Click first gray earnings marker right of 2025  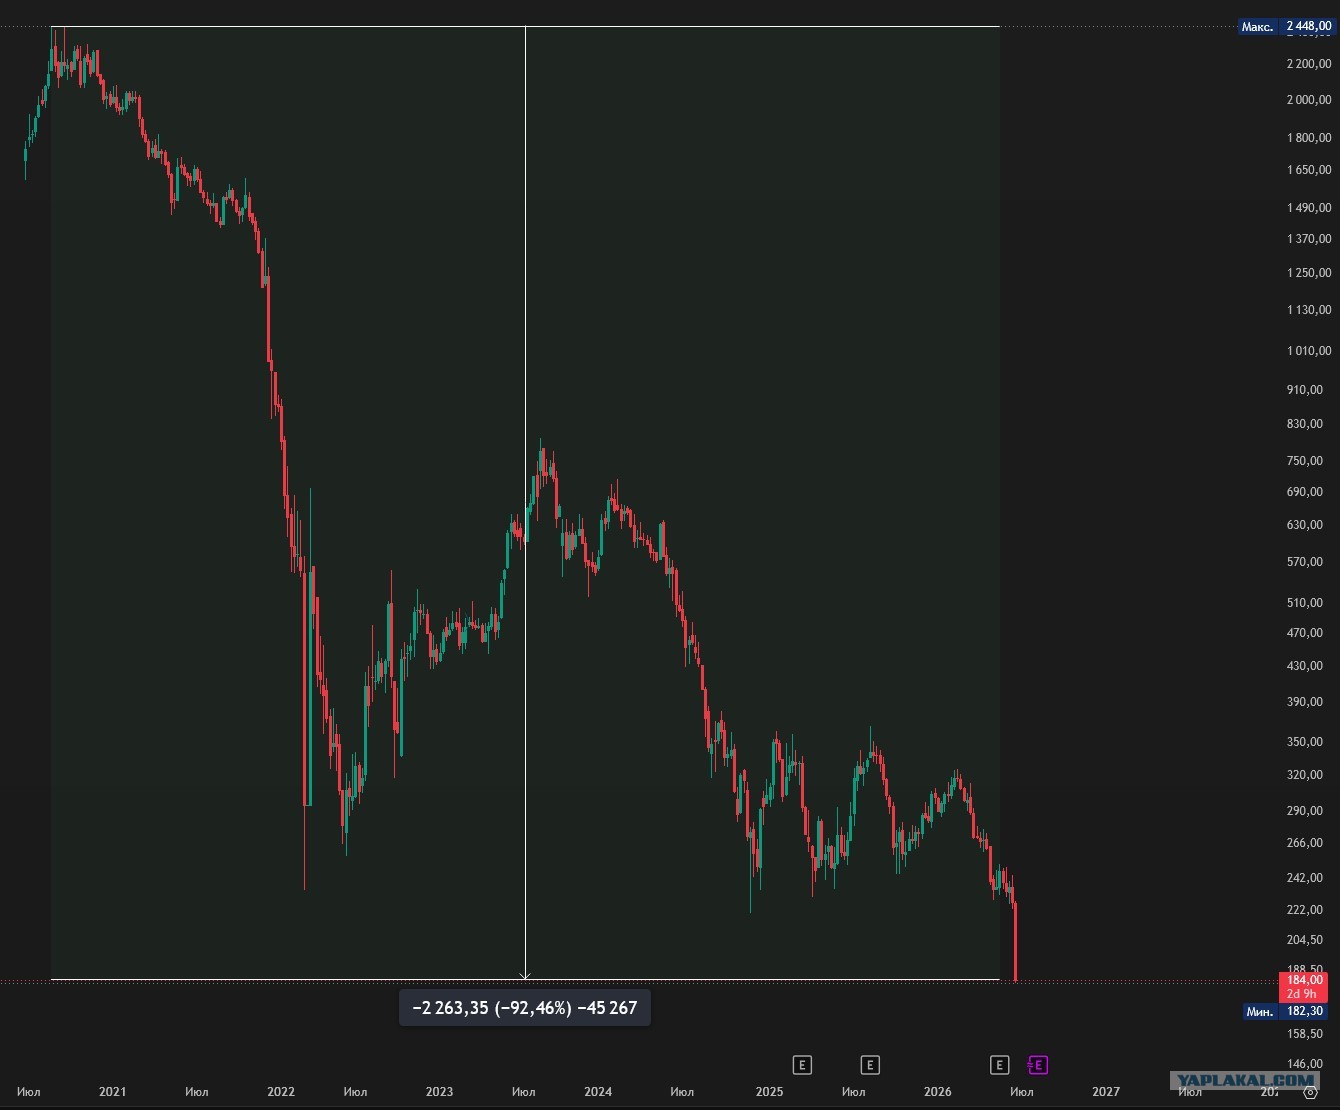[x=802, y=1065]
